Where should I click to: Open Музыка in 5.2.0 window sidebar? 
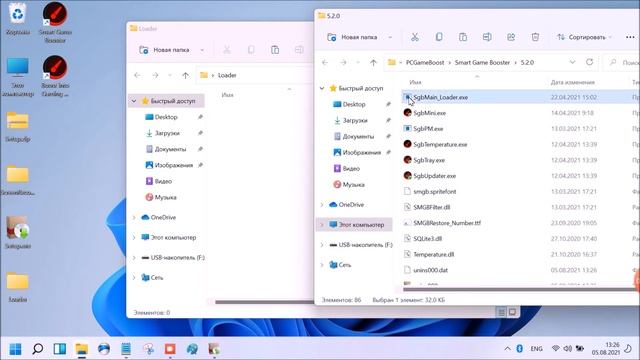pyautogui.click(x=353, y=184)
